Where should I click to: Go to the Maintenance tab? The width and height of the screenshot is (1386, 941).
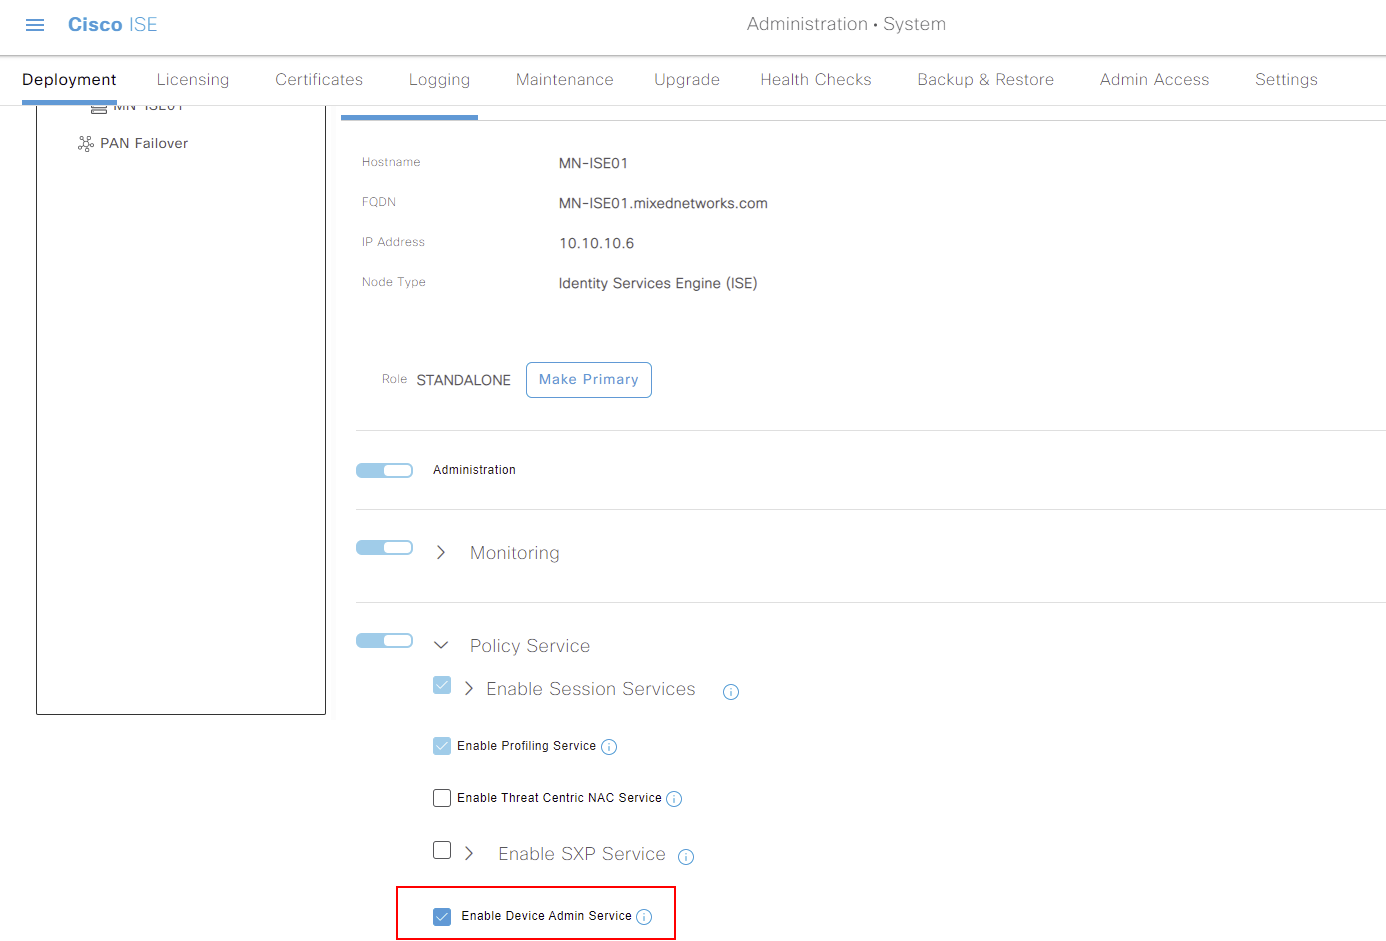click(565, 80)
